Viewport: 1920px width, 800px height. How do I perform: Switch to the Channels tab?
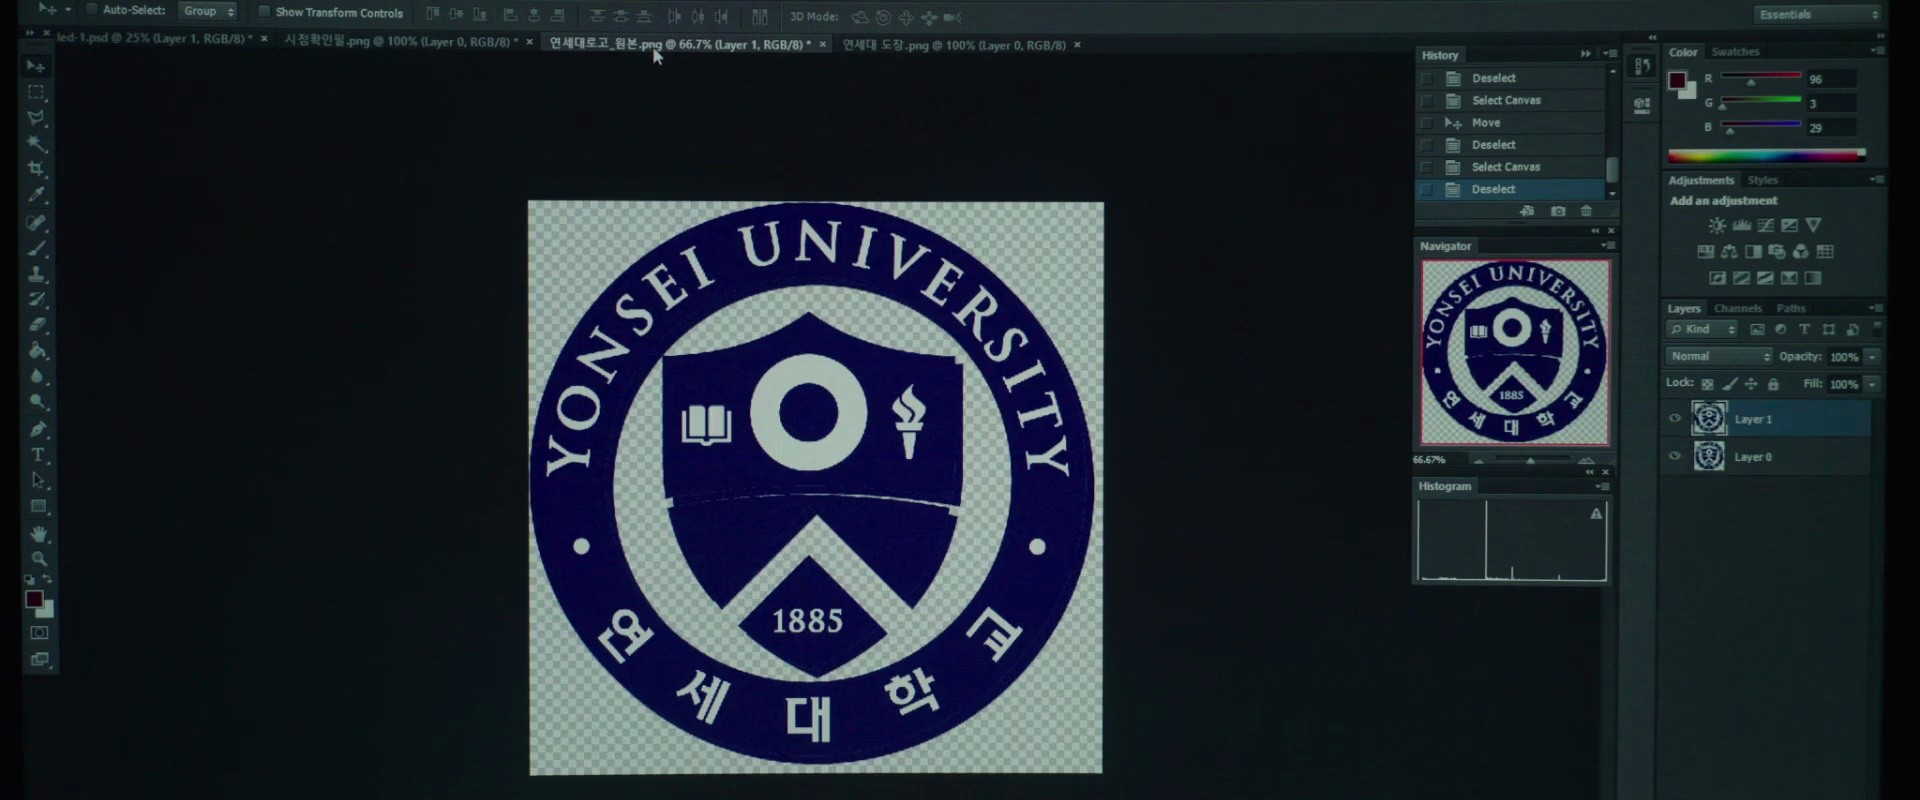[1737, 308]
